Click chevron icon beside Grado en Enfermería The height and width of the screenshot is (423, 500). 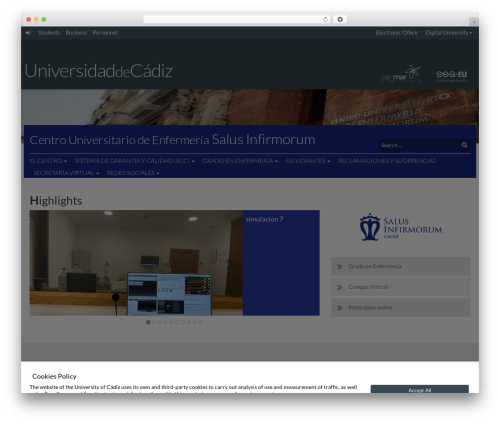(339, 267)
